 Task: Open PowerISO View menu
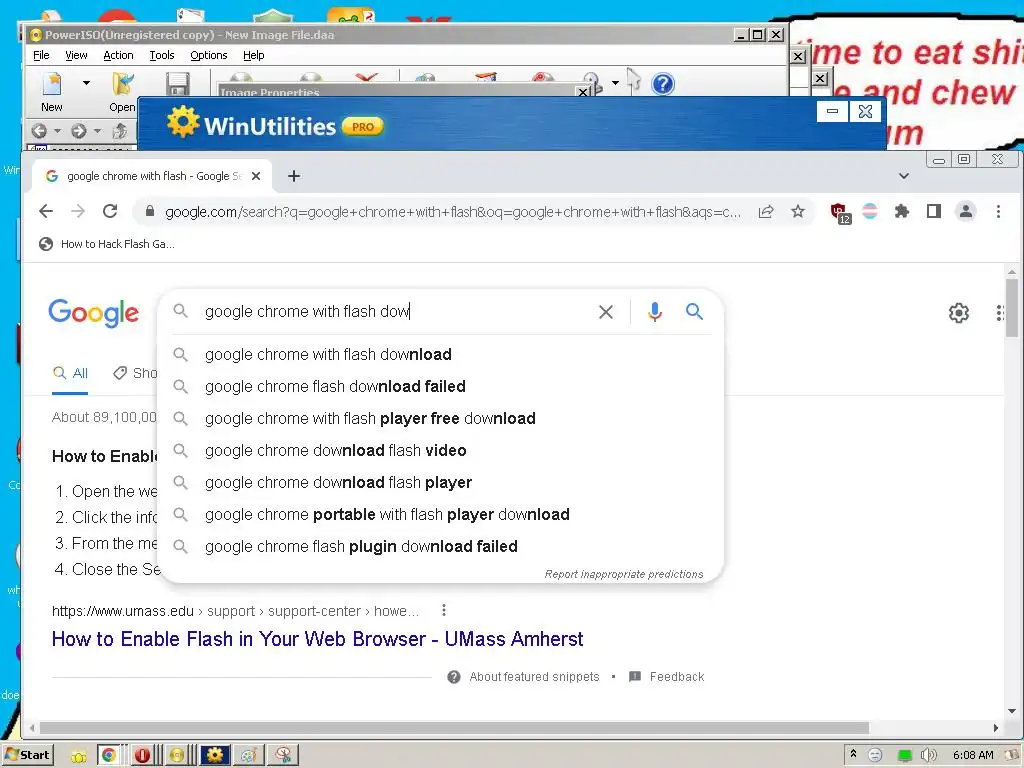76,56
